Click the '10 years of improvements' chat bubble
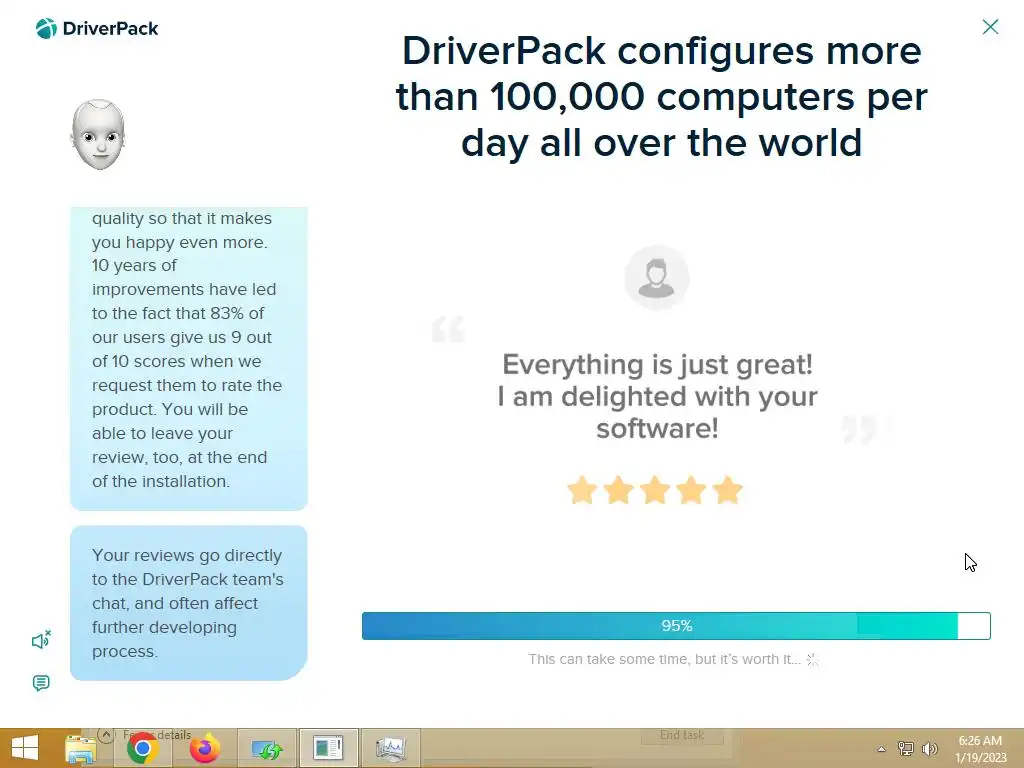 pos(189,359)
